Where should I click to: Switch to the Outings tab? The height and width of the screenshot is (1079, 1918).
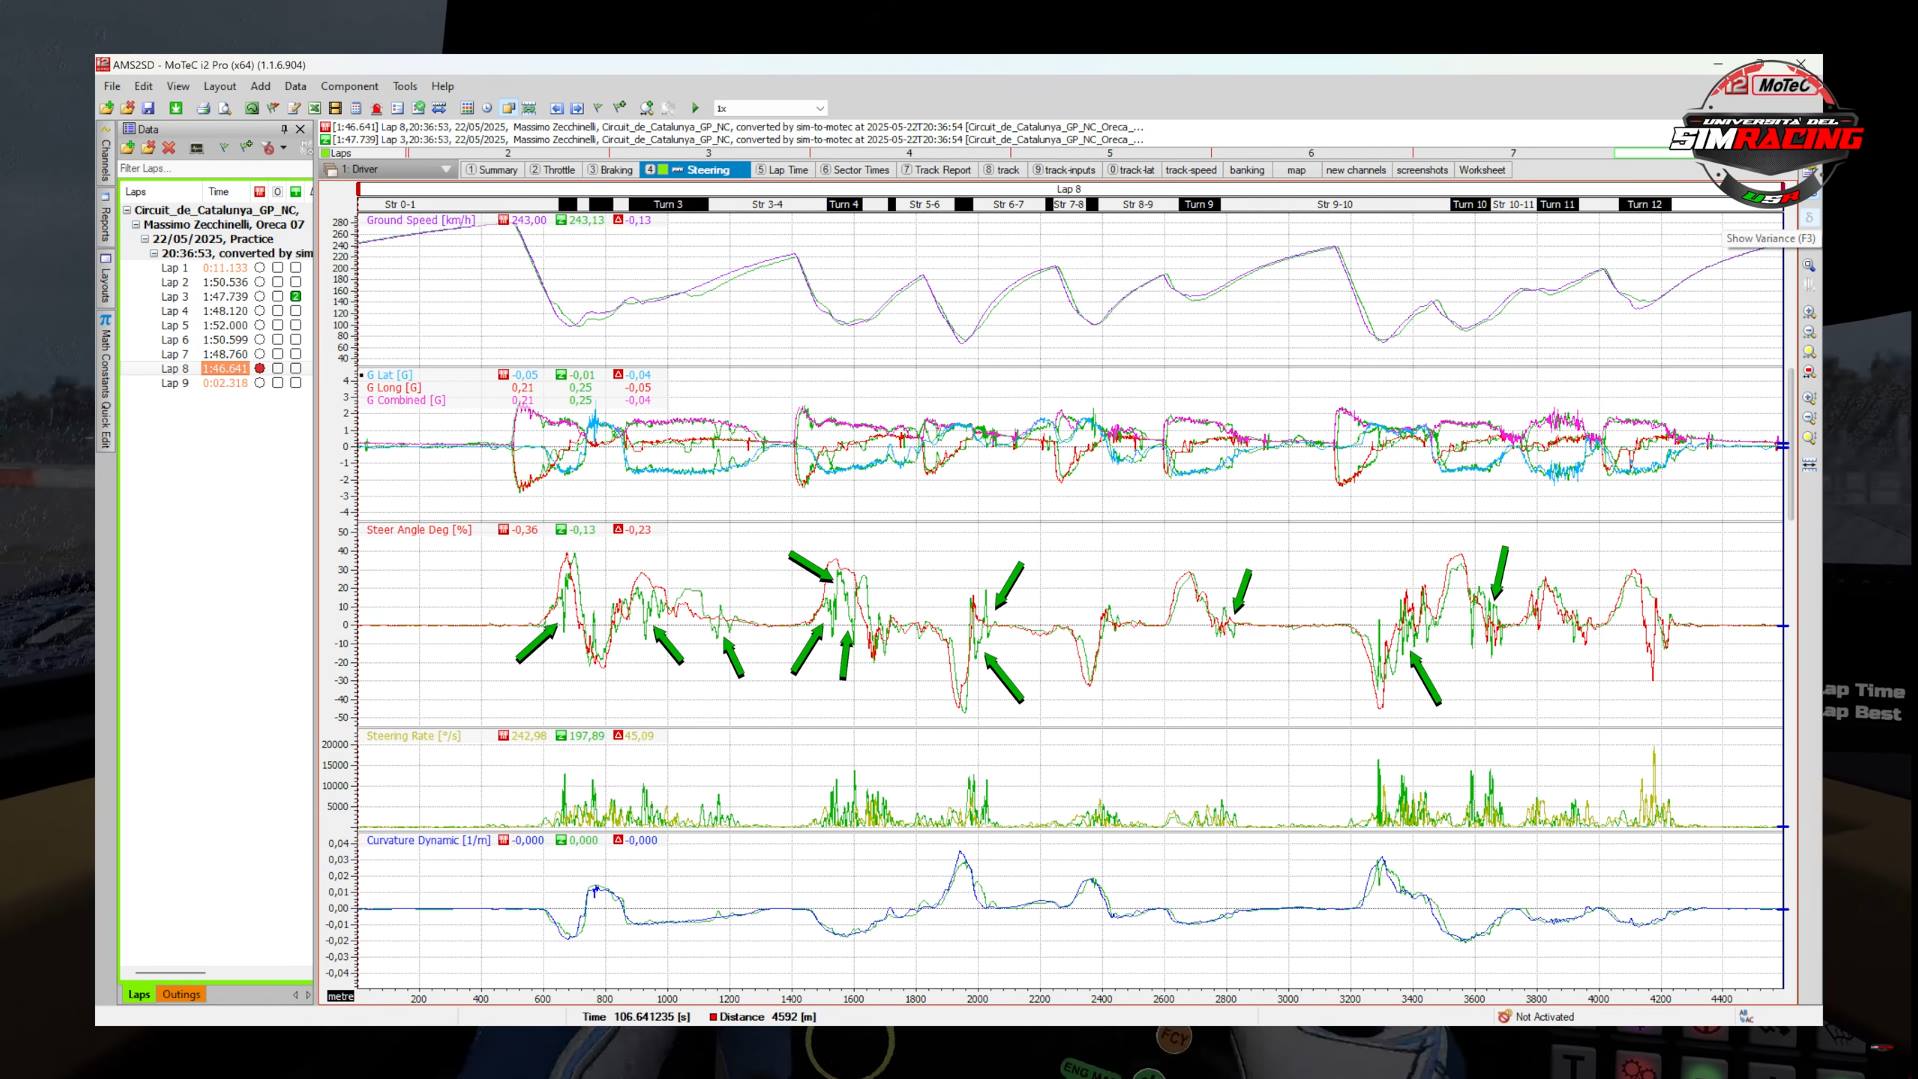click(181, 995)
